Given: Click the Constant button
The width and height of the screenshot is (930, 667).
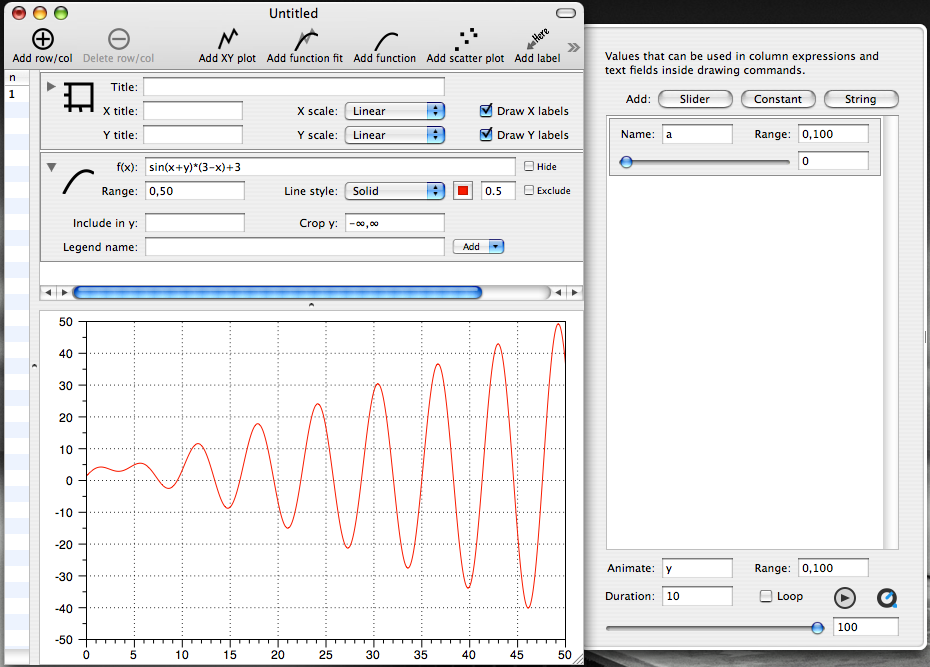Looking at the screenshot, I should pyautogui.click(x=777, y=99).
